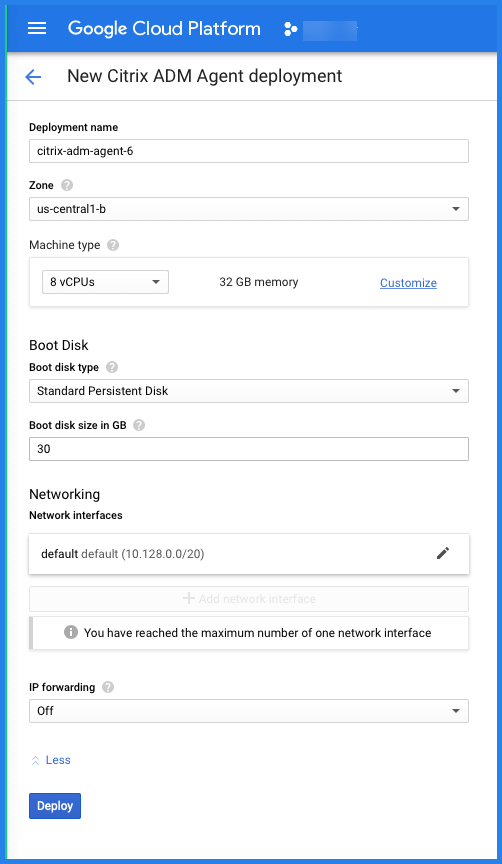Select the default network interface row
502x864 pixels.
pyautogui.click(x=249, y=554)
